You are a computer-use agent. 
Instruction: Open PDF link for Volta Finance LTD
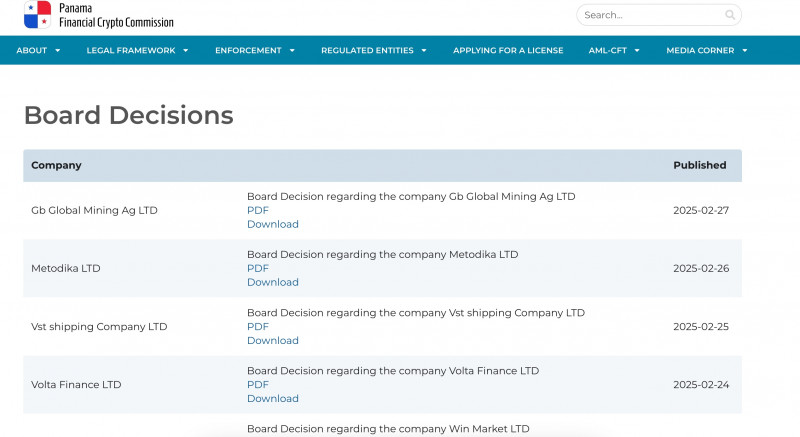click(x=258, y=384)
